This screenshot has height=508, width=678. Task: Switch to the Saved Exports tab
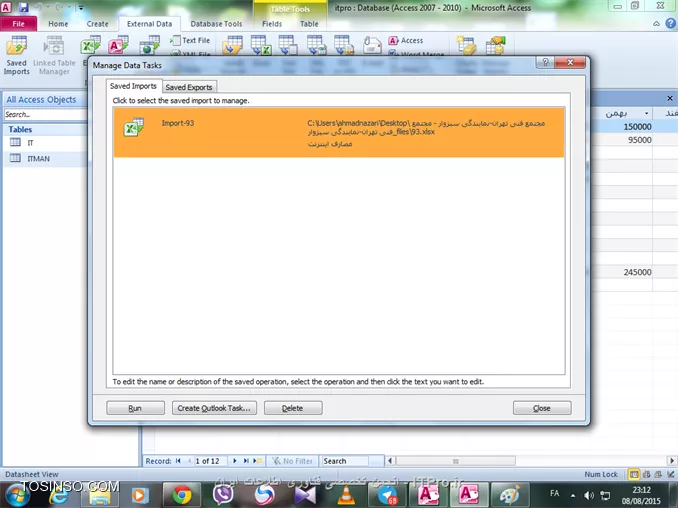point(189,87)
